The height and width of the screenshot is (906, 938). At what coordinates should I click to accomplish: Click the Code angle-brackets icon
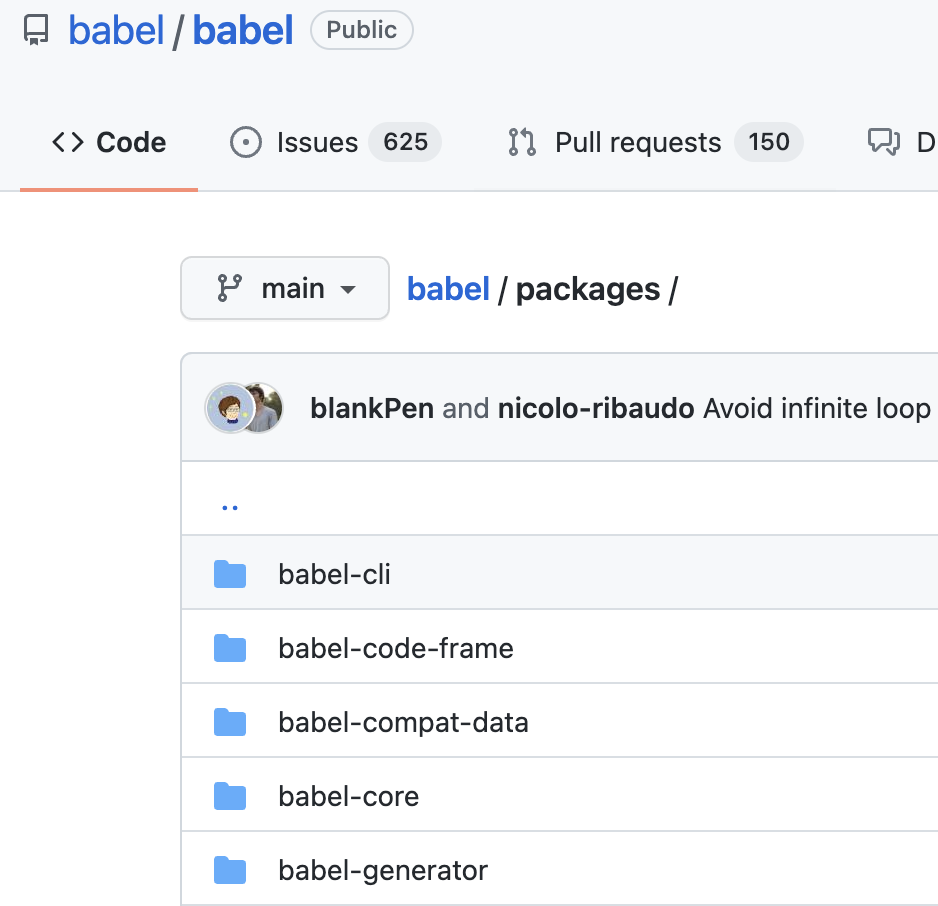pos(68,142)
